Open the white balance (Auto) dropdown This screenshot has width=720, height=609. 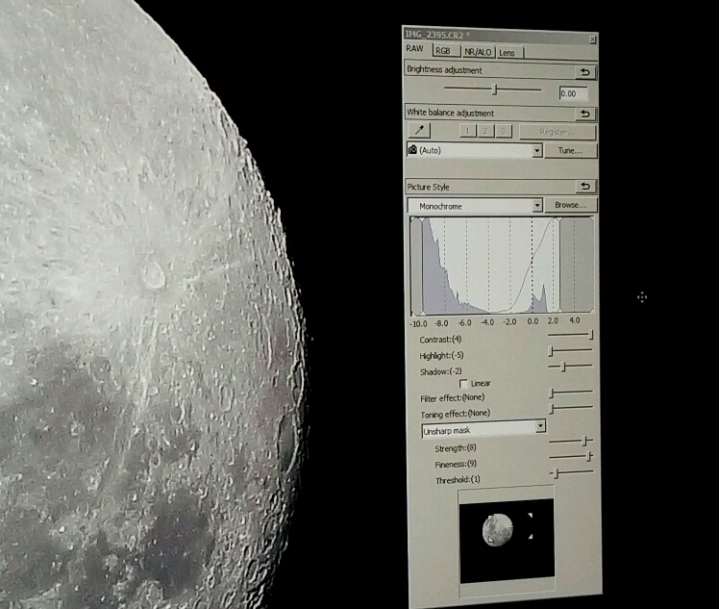click(475, 150)
